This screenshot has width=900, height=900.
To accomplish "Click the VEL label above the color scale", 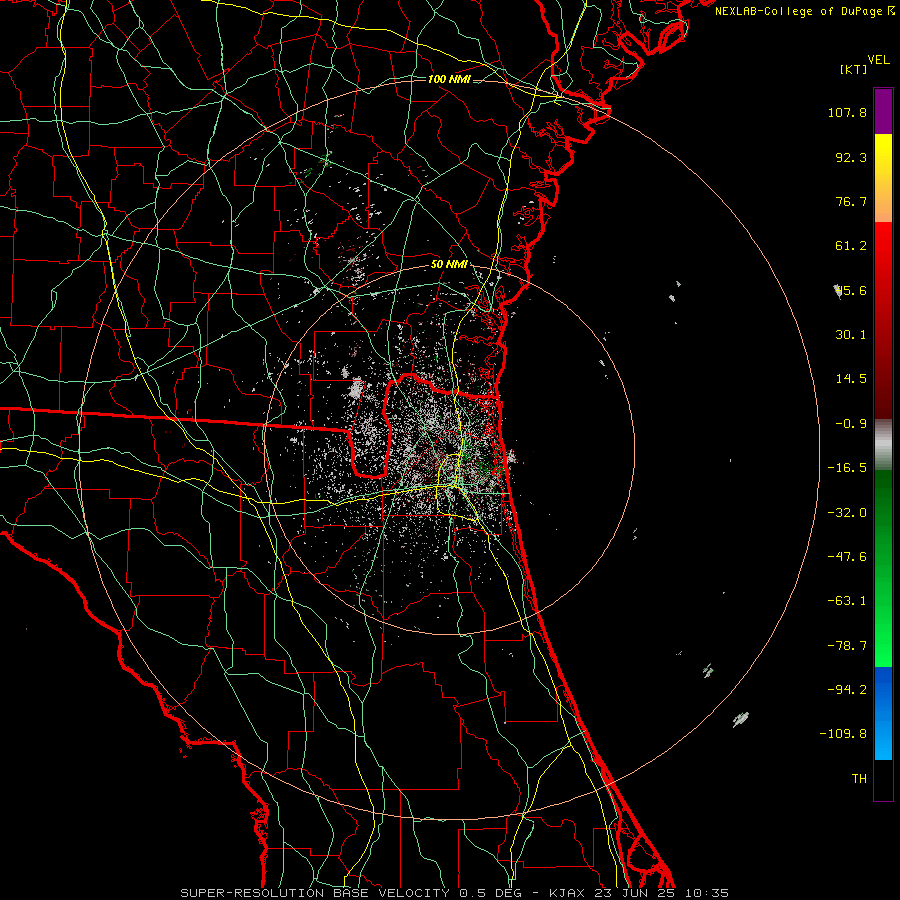I will [x=878, y=60].
